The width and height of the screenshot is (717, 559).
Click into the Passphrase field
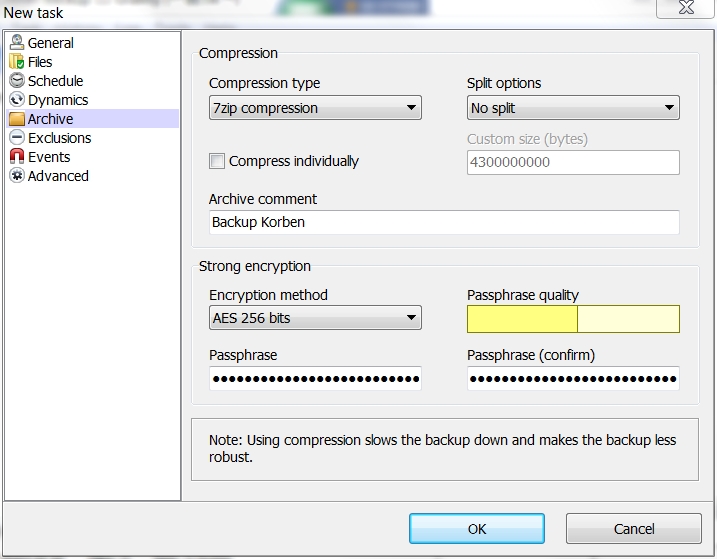point(315,378)
